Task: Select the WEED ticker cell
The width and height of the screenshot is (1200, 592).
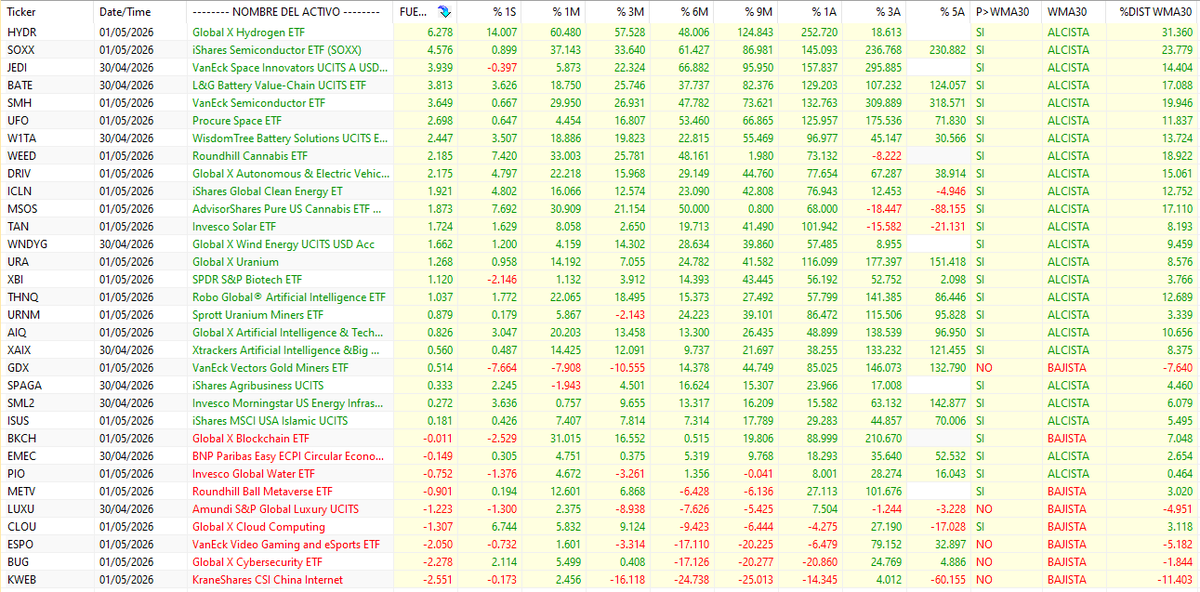Action: (x=22, y=156)
